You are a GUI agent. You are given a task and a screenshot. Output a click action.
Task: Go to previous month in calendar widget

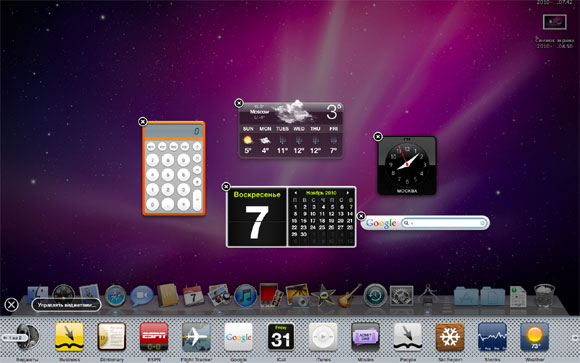coord(295,193)
